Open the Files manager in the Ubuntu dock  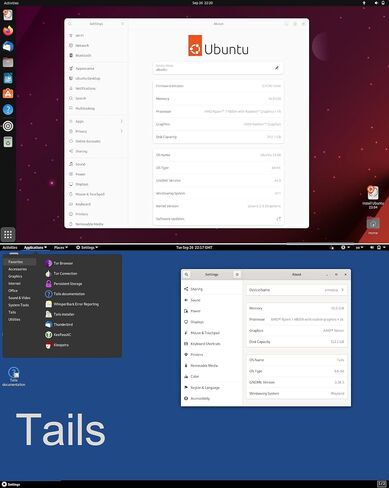pyautogui.click(x=8, y=62)
